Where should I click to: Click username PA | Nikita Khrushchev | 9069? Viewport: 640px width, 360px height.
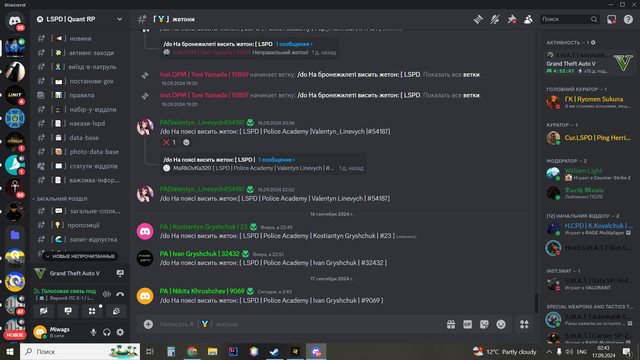tap(202, 291)
